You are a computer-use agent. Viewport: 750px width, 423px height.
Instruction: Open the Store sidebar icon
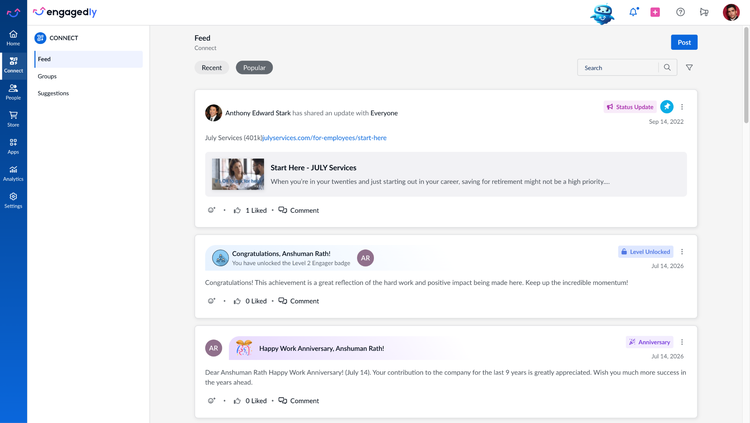point(13,119)
